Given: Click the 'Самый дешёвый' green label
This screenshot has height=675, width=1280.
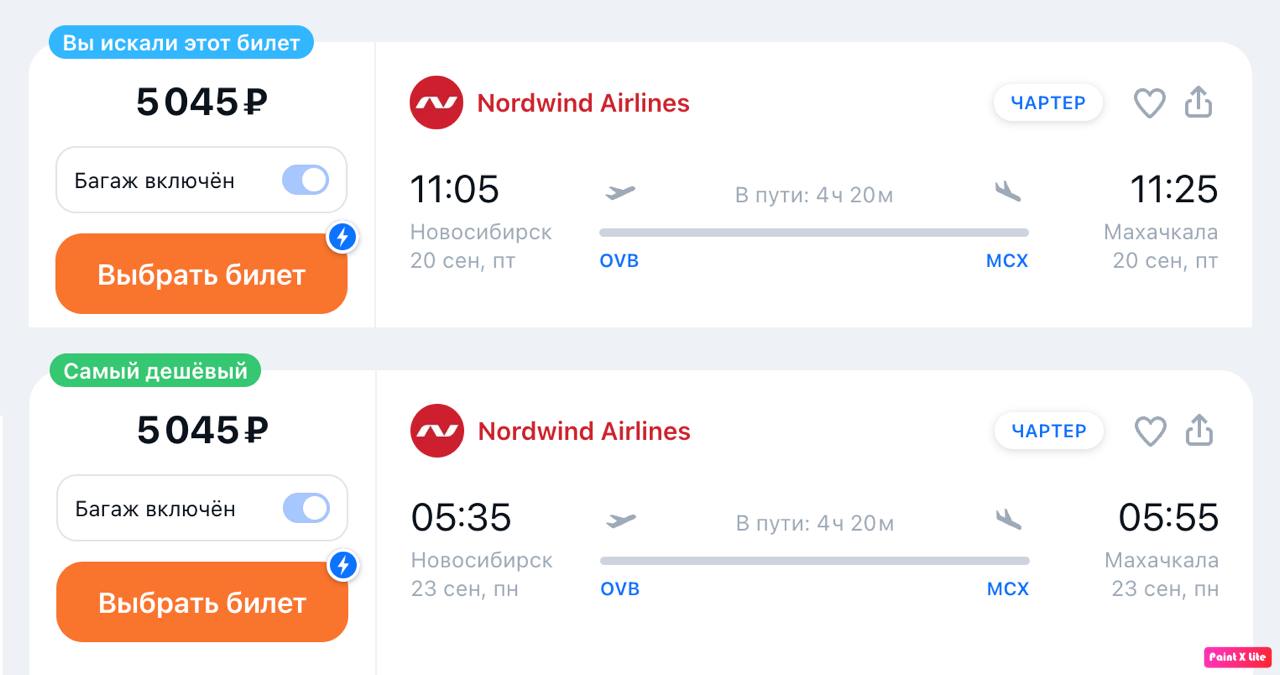Looking at the screenshot, I should point(155,371).
